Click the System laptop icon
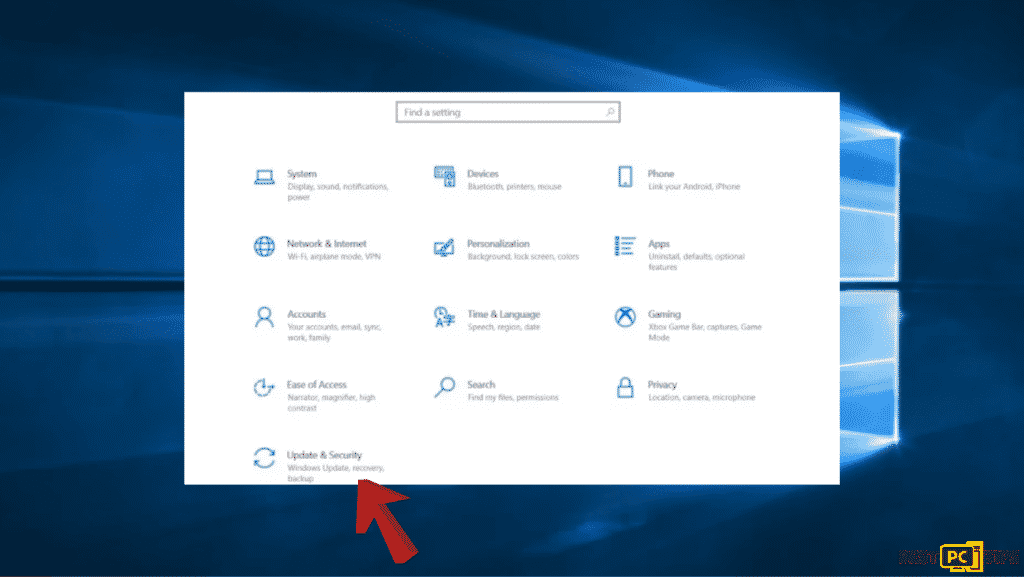This screenshot has width=1024, height=577. pos(264,177)
